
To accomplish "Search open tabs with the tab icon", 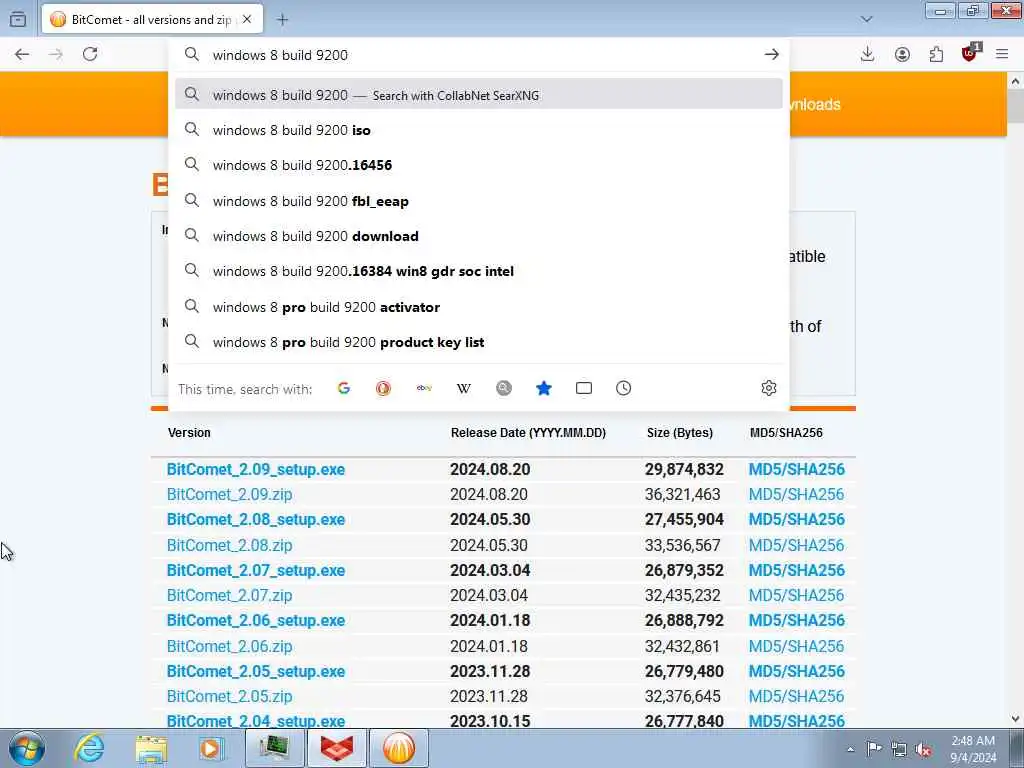I will (x=584, y=389).
